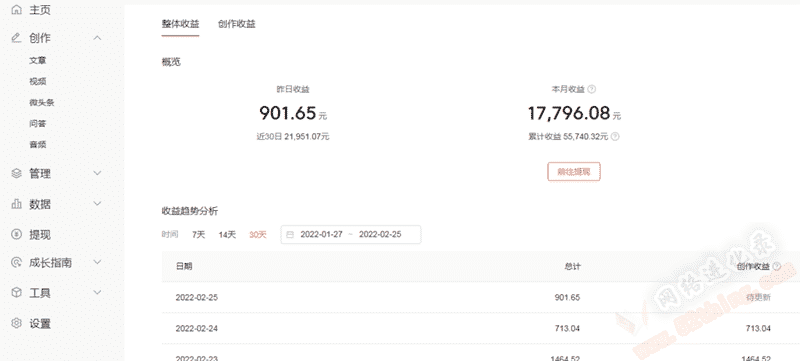Image resolution: width=800 pixels, height=361 pixels.
Task: Click the 前往提现 button
Action: tap(574, 172)
